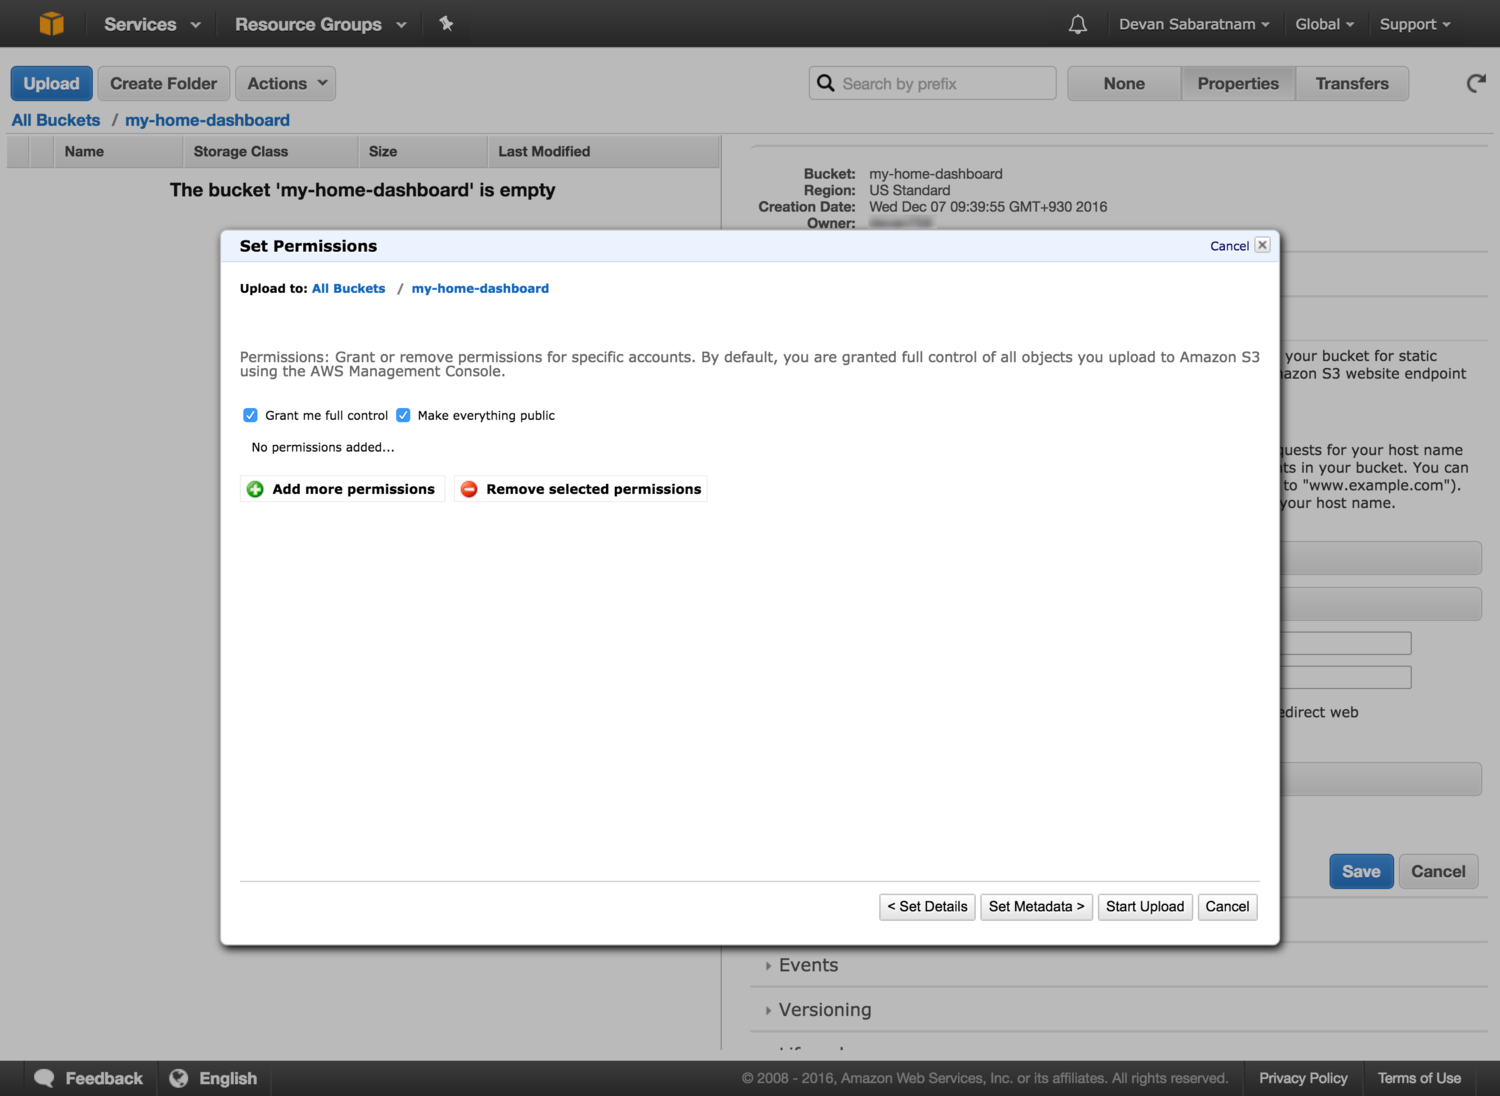Click the pin shortcut icon in the navbar
1500x1096 pixels.
coord(446,23)
